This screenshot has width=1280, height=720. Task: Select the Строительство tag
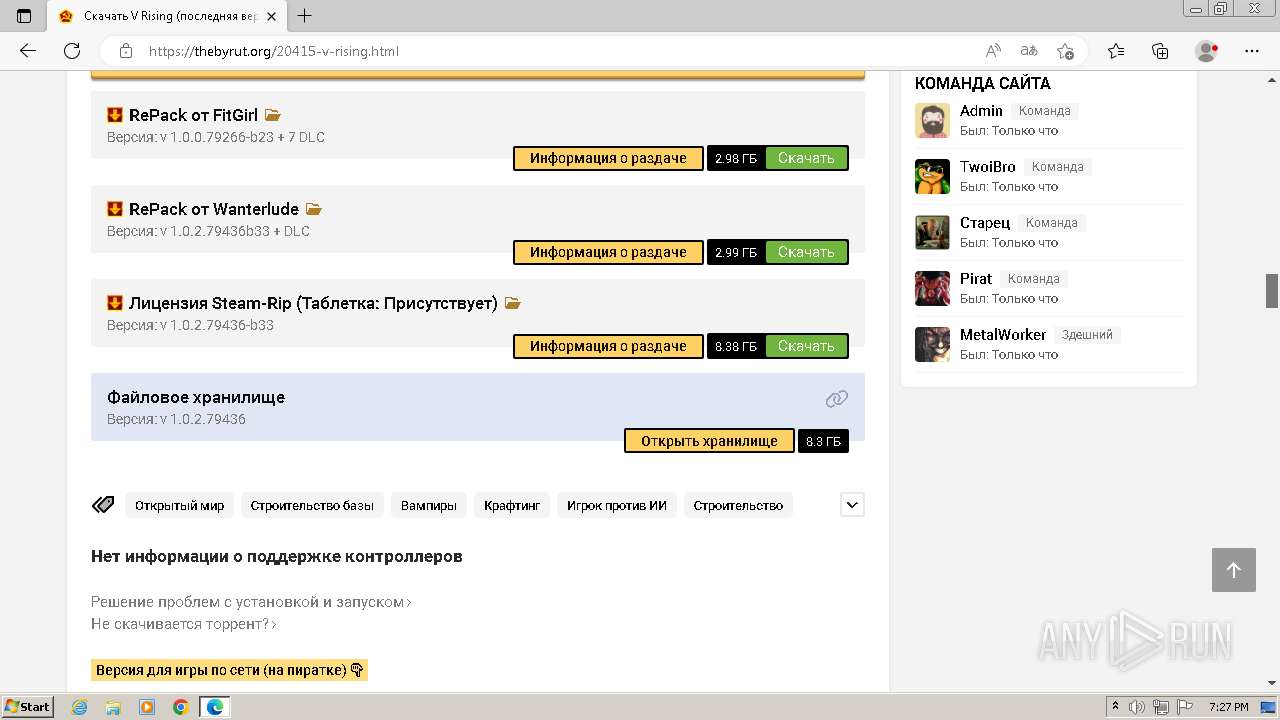[x=738, y=505]
